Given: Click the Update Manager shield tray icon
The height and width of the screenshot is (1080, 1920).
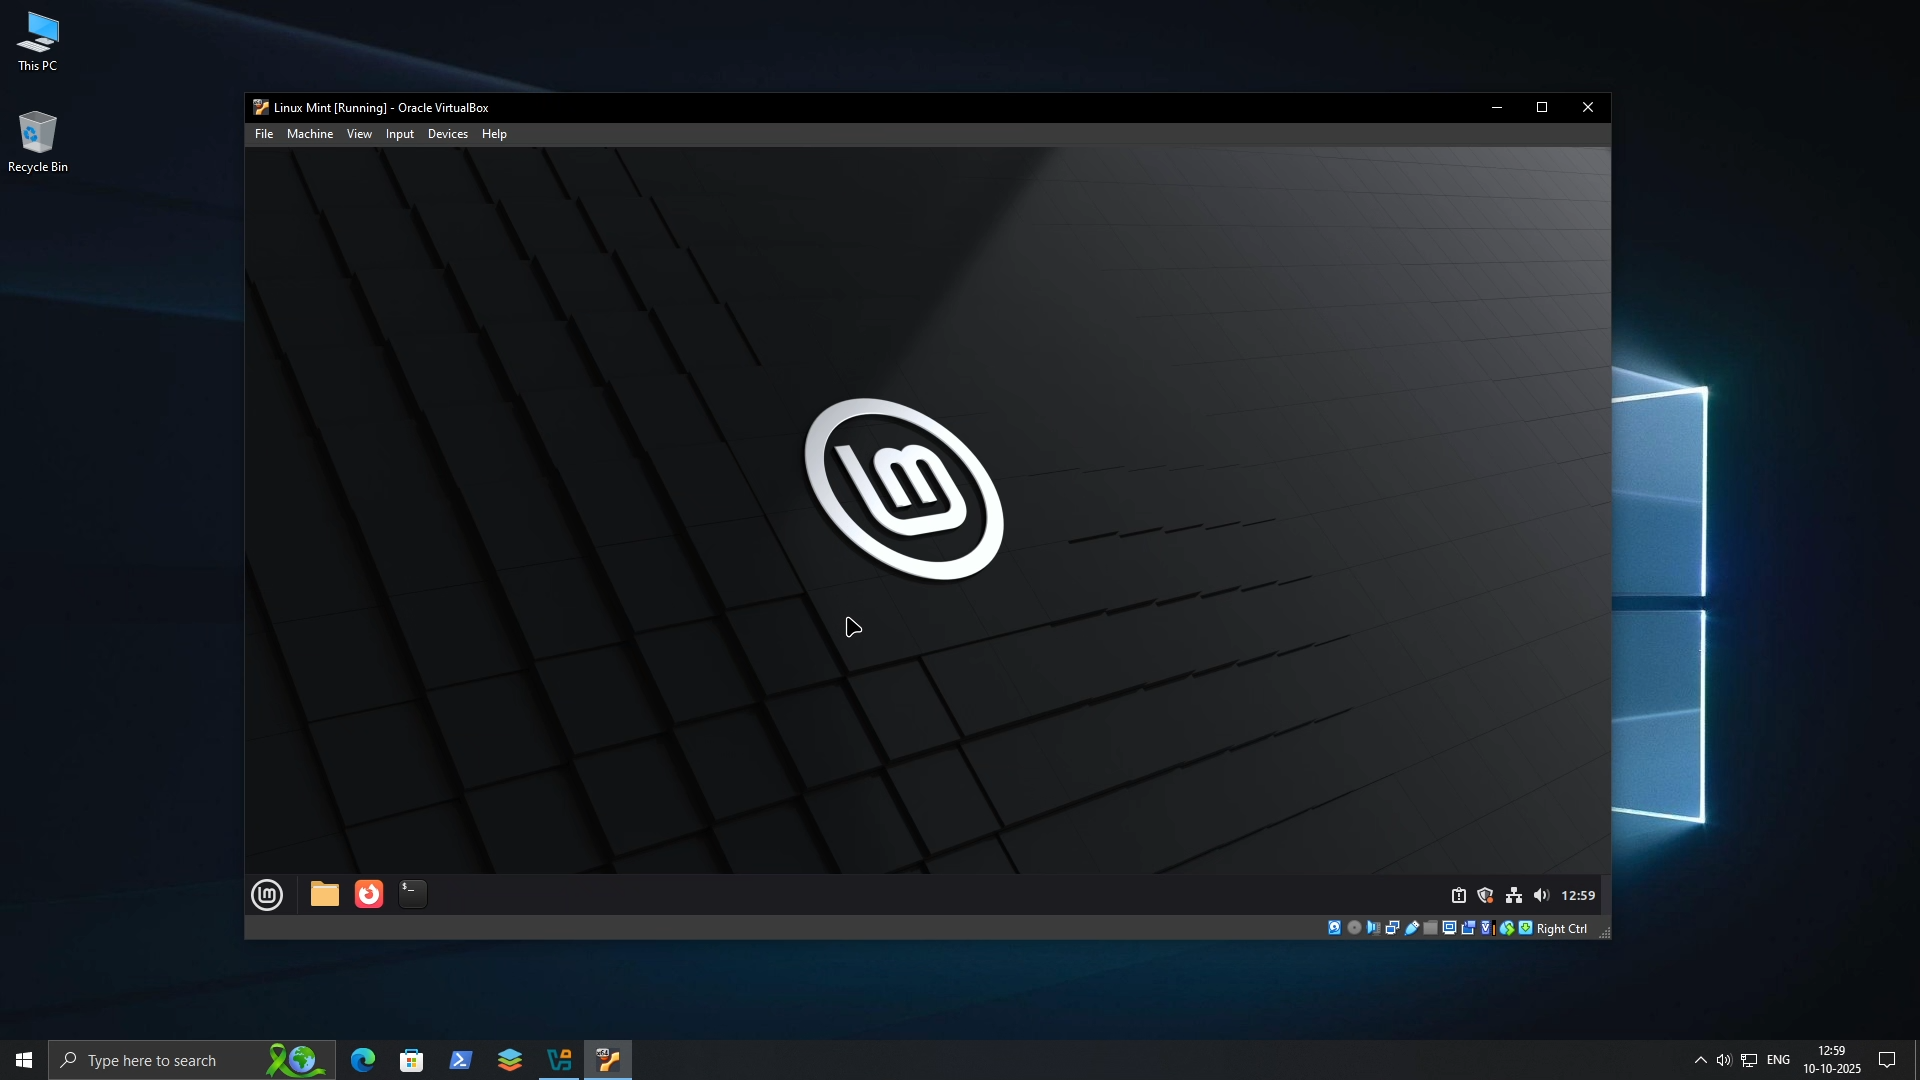Looking at the screenshot, I should pos(1485,896).
